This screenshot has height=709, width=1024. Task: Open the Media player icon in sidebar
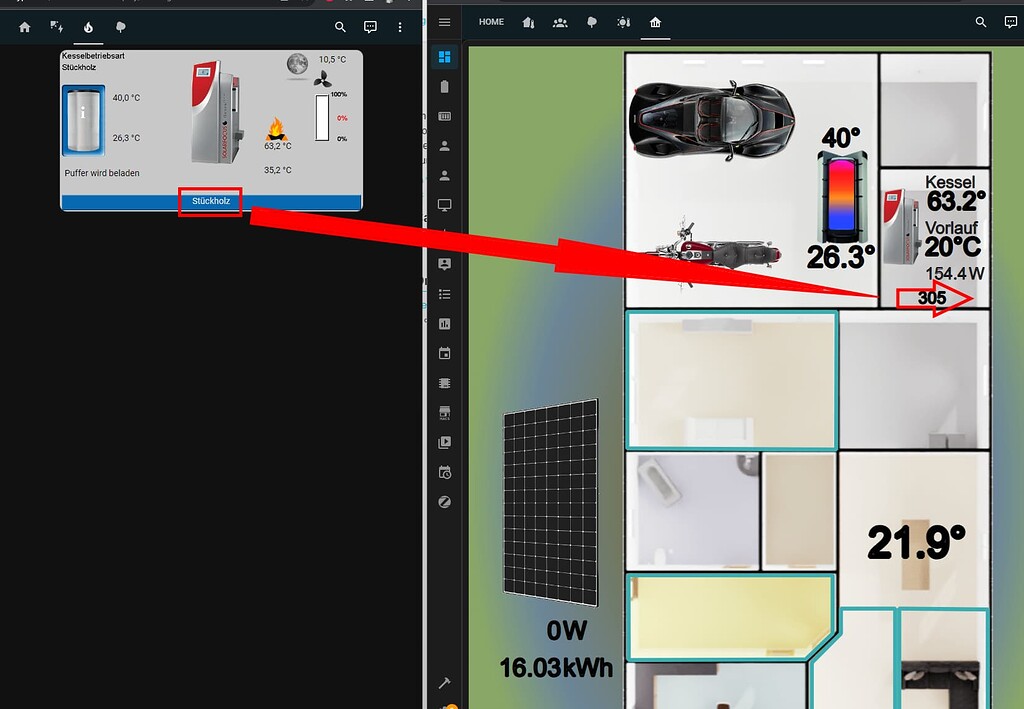coord(445,443)
